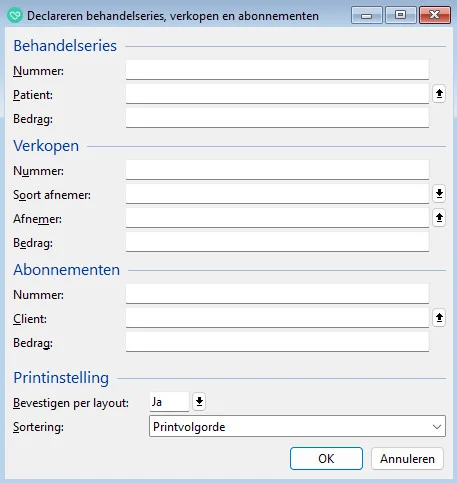Select the Behandelseries Bedrag field
Screen dimensions: 457x483
pos(277,118)
